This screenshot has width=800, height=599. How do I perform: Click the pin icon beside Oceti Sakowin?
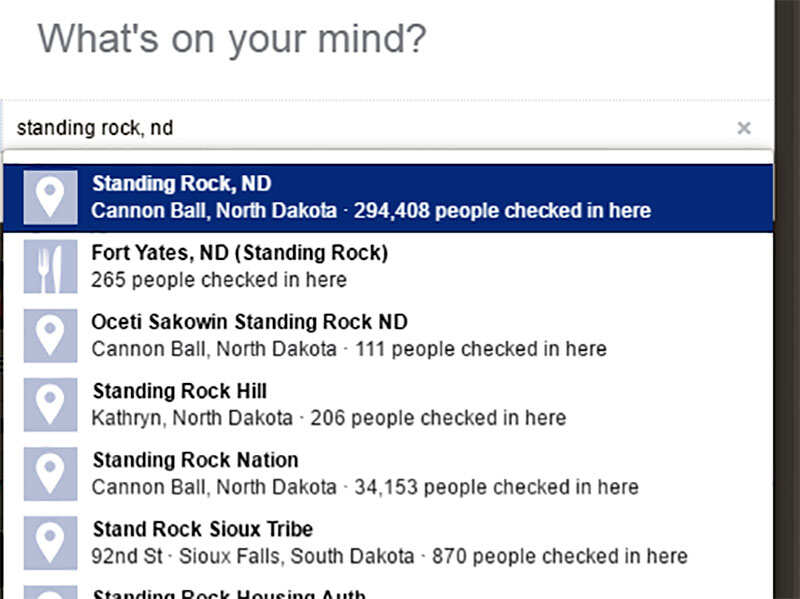[x=51, y=336]
